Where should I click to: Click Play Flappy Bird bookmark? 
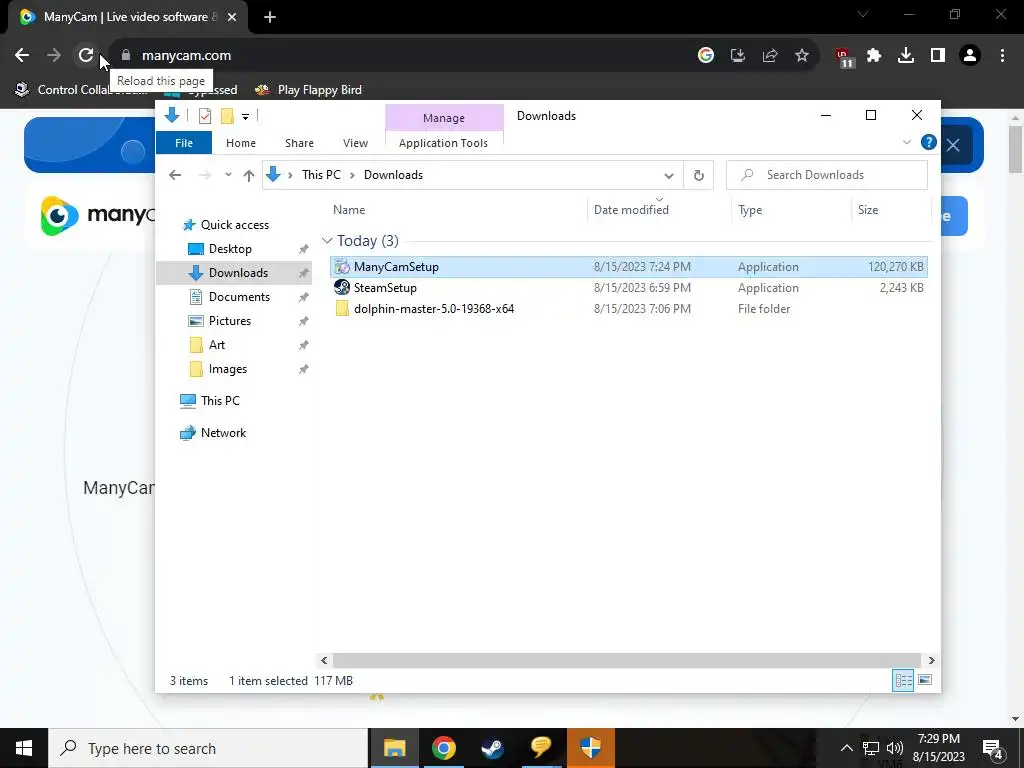[x=308, y=90]
